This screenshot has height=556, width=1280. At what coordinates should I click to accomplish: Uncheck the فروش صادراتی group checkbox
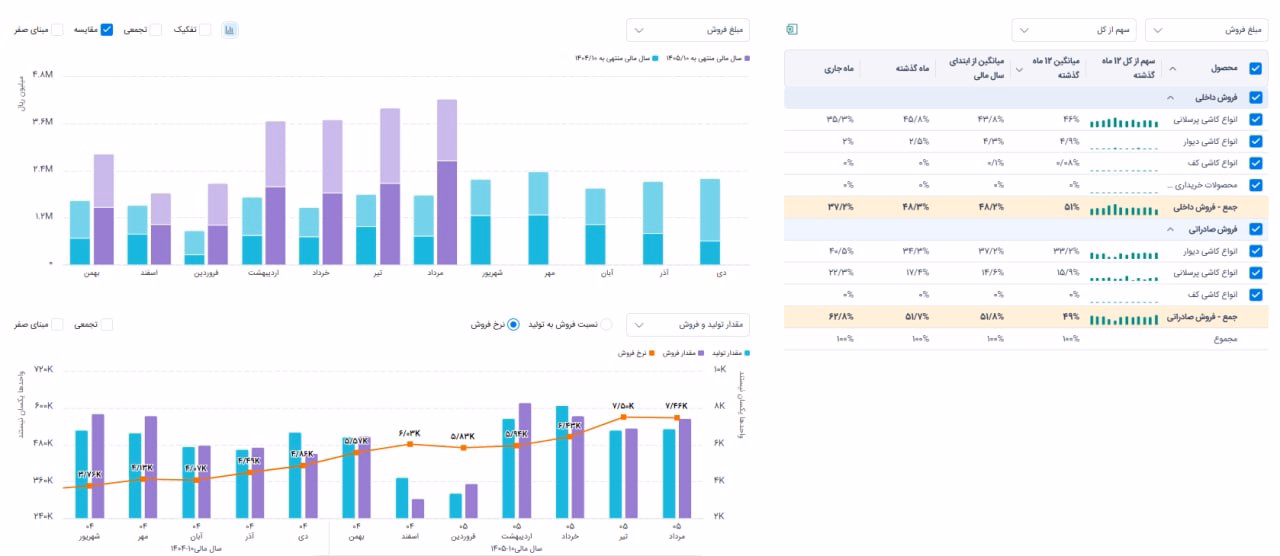tap(1256, 229)
